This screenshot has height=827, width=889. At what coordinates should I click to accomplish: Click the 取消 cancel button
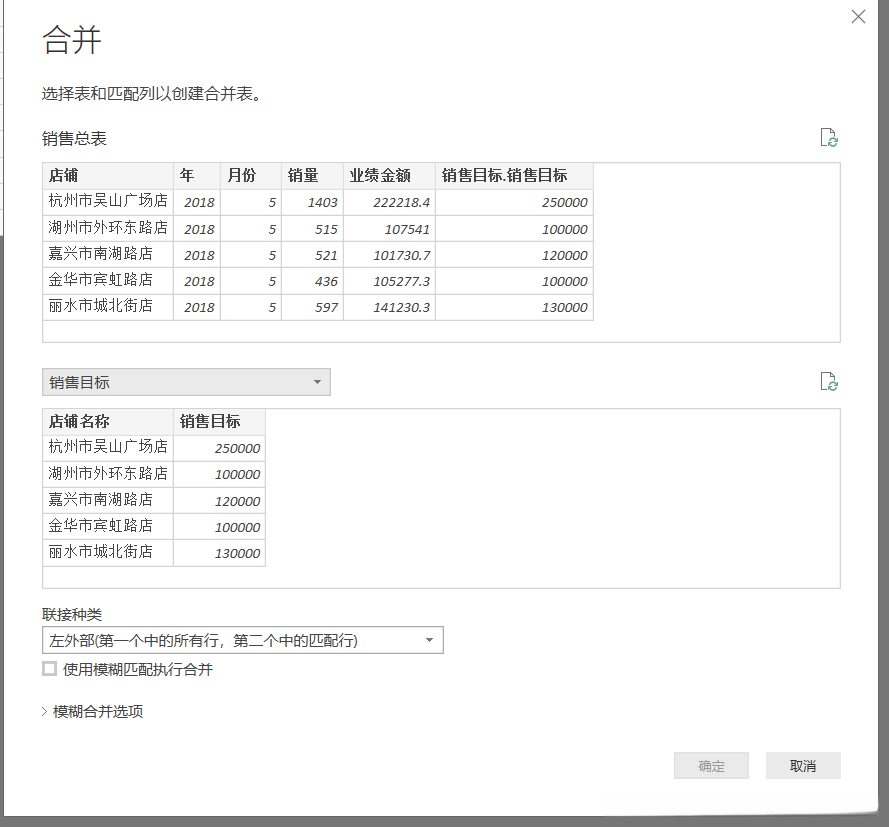click(803, 765)
